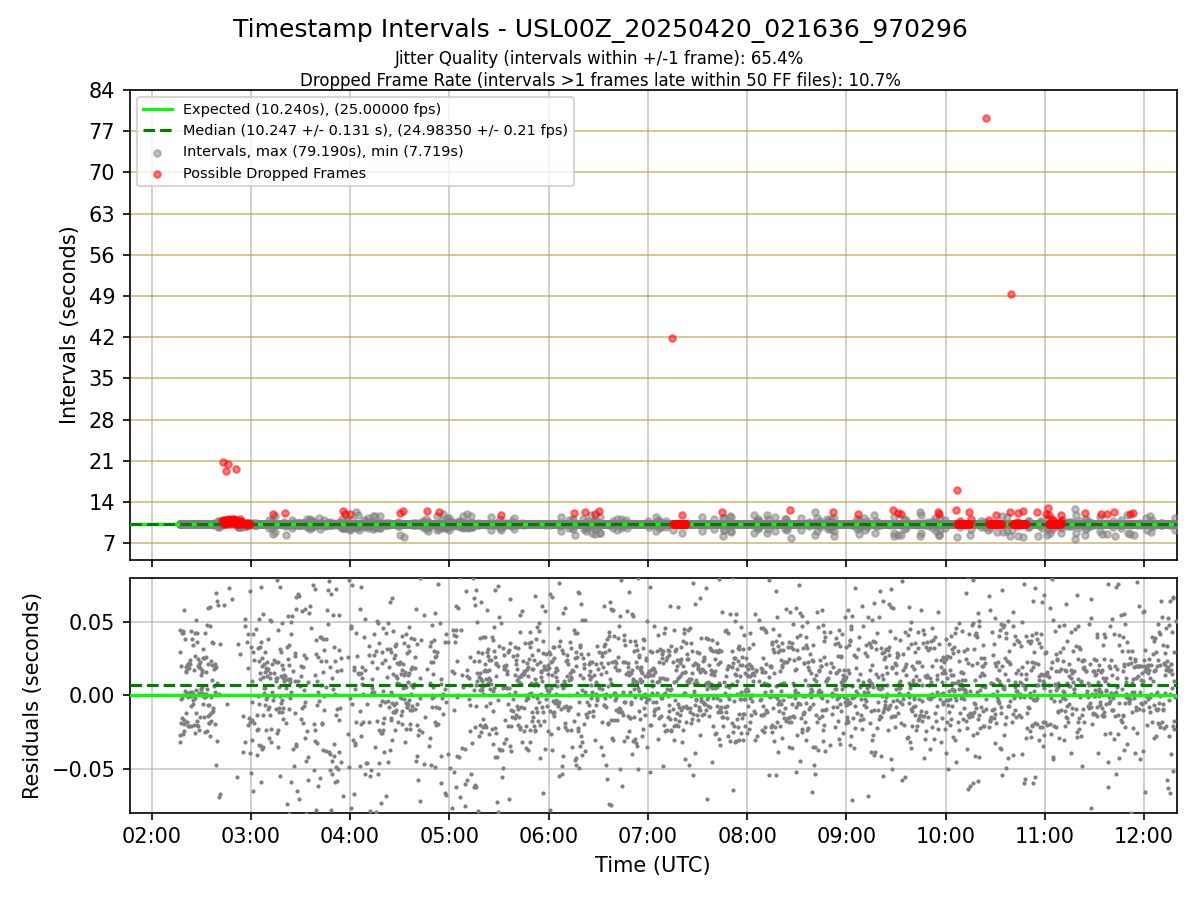The image size is (1200, 900).
Task: Click the dashed green Median legend line
Action: point(158,130)
